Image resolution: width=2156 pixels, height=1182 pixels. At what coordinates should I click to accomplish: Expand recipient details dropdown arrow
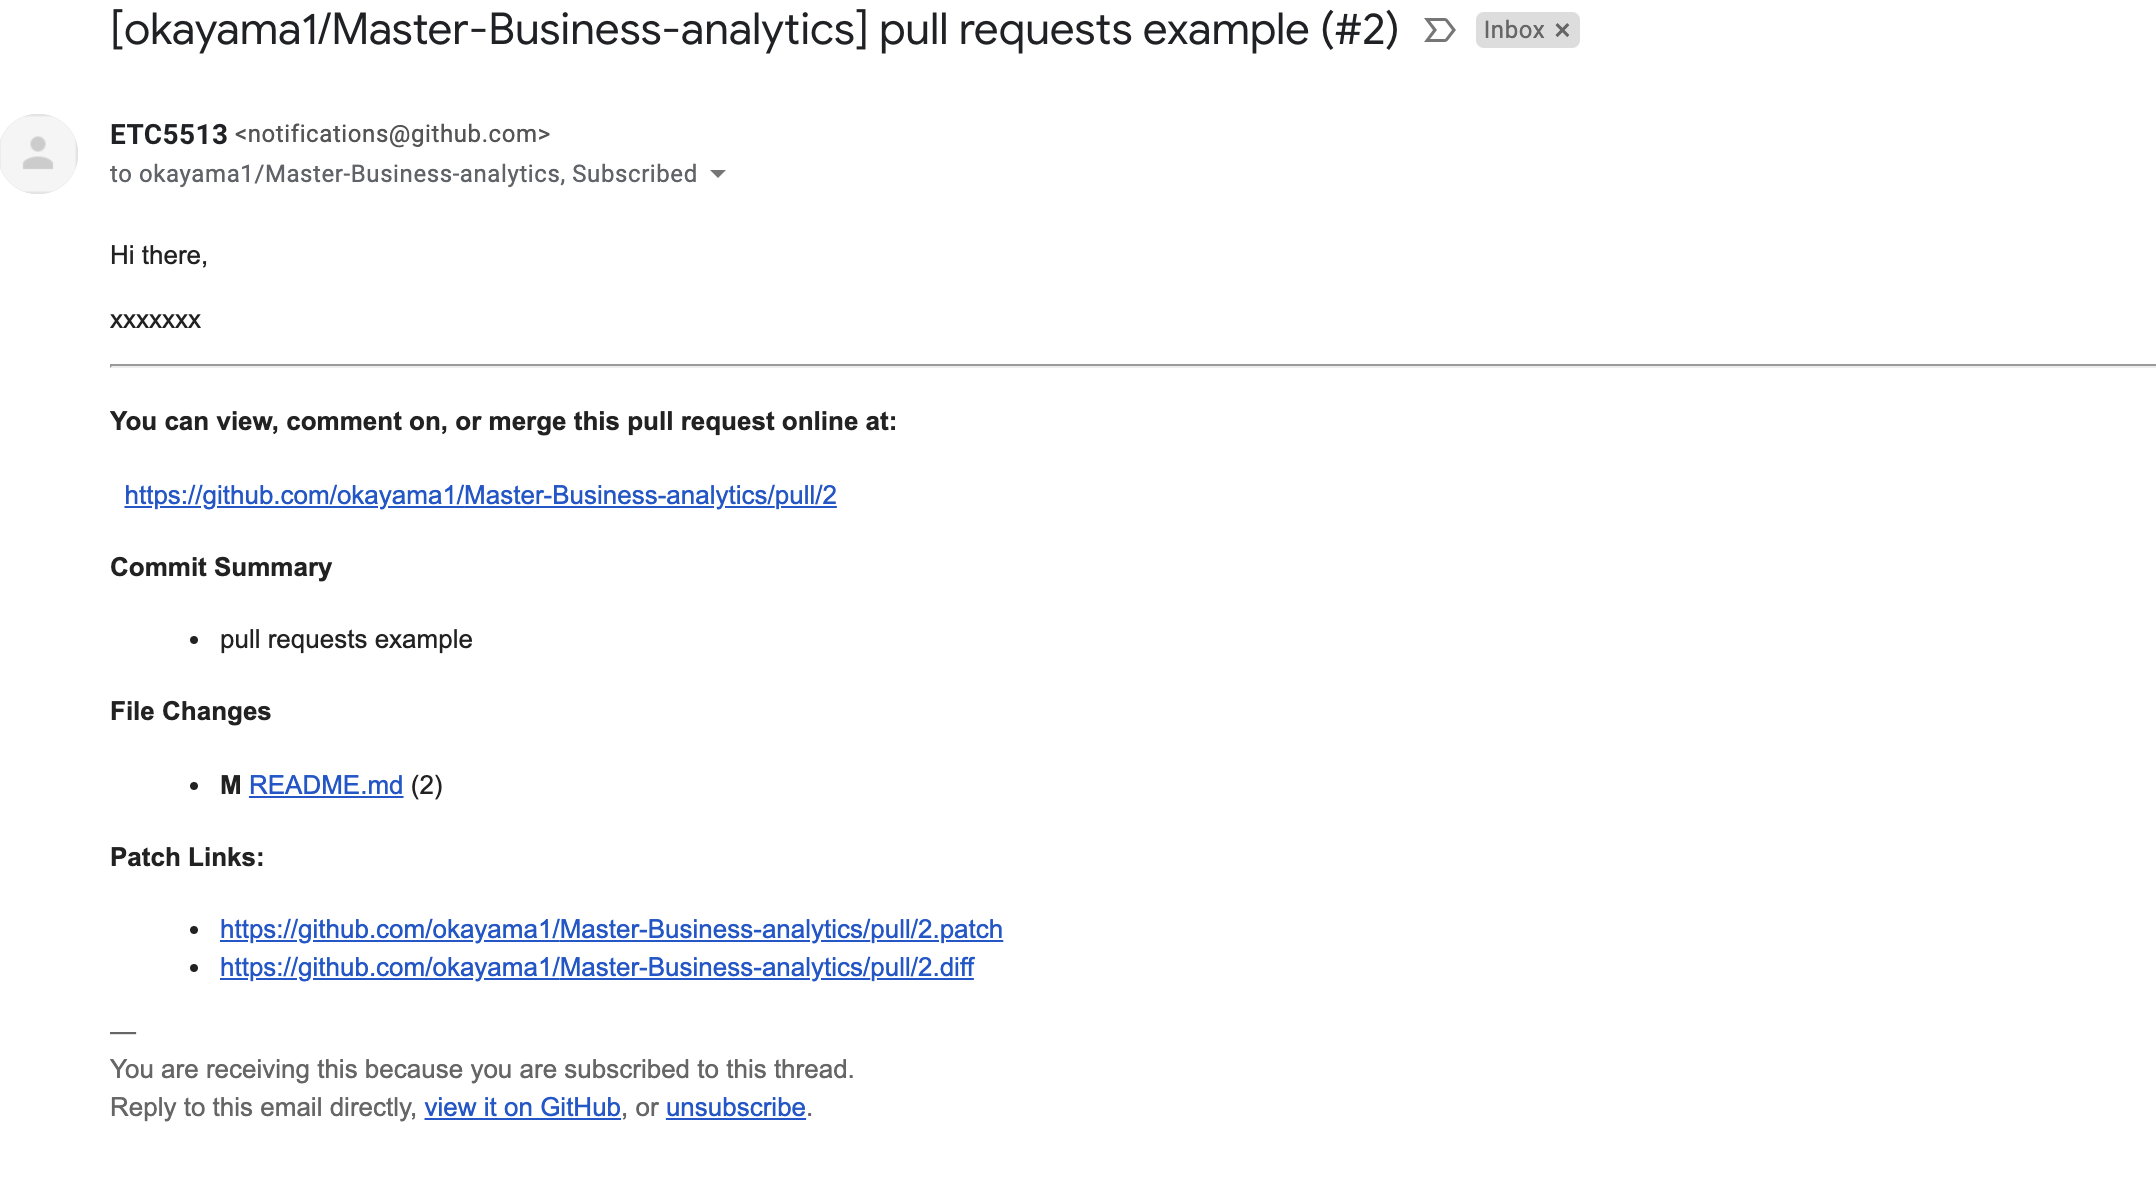(718, 174)
